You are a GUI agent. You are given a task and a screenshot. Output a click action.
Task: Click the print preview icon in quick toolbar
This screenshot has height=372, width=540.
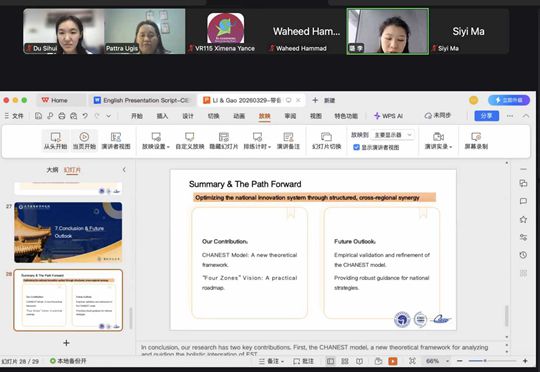(73, 116)
